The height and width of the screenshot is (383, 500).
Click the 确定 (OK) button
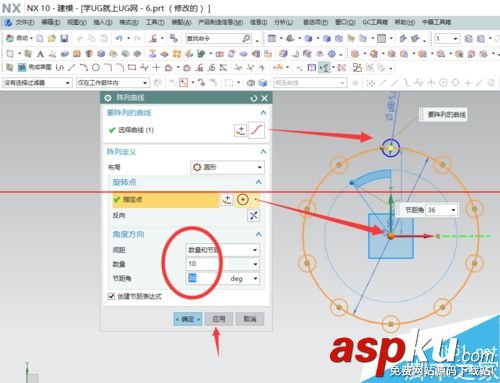(188, 319)
